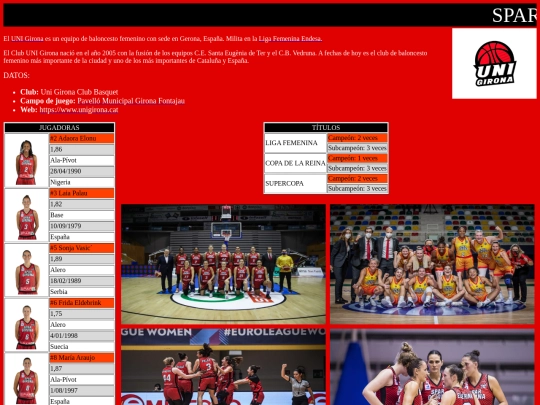The width and height of the screenshot is (540, 405).
Task: Select the '#2 Adaora Elonu' name cell
Action: pyautogui.click(x=82, y=138)
